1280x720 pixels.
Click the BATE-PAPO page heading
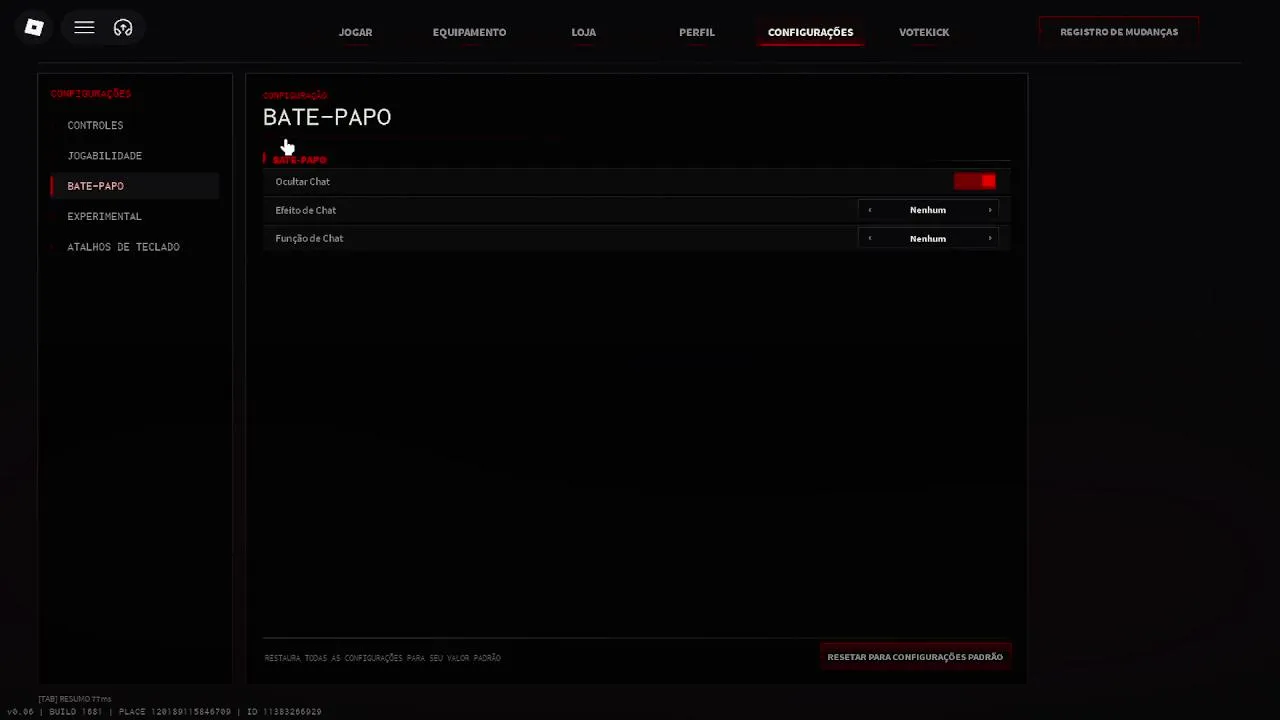(x=327, y=117)
